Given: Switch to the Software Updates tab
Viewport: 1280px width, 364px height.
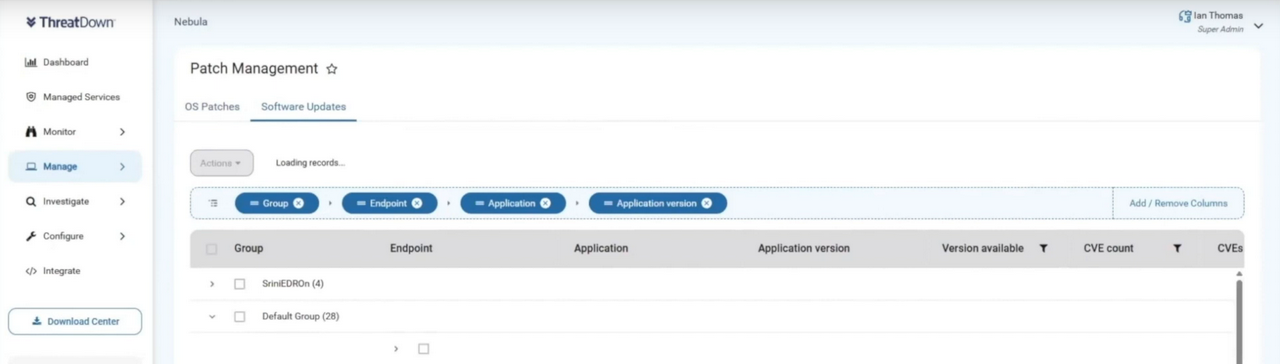Looking at the screenshot, I should (x=304, y=107).
